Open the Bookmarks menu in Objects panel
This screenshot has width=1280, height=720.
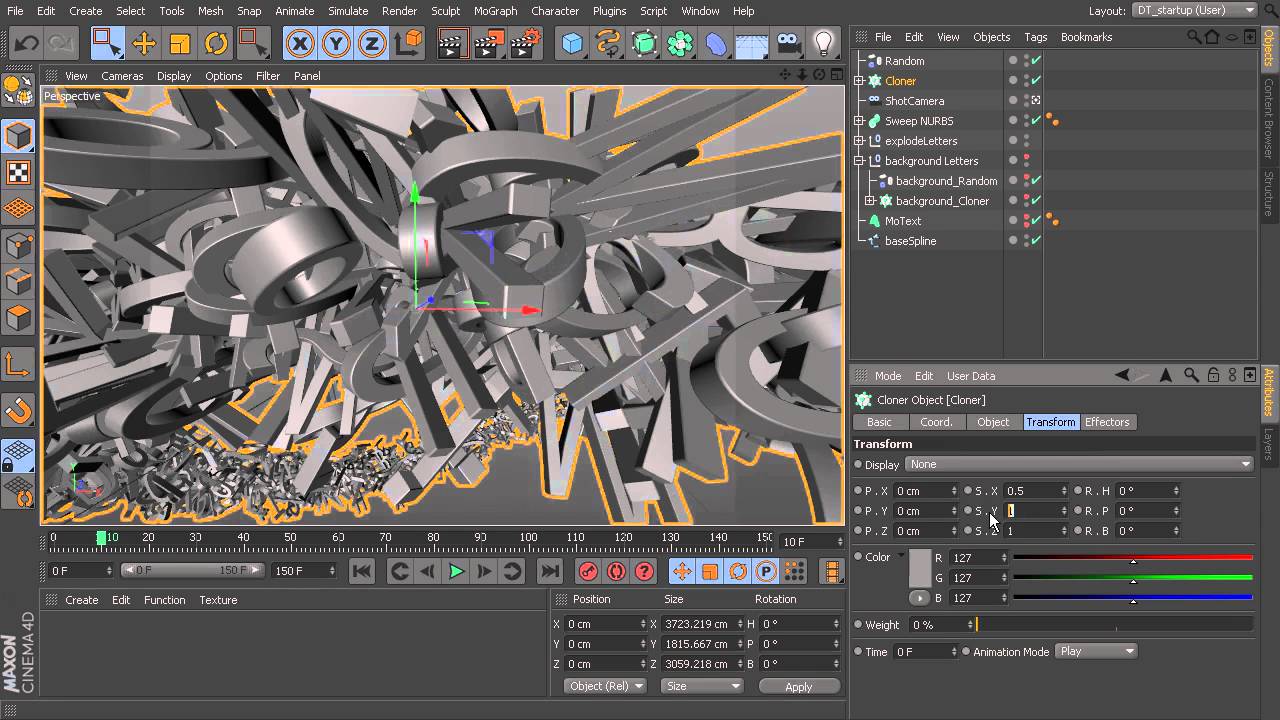pyautogui.click(x=1086, y=37)
